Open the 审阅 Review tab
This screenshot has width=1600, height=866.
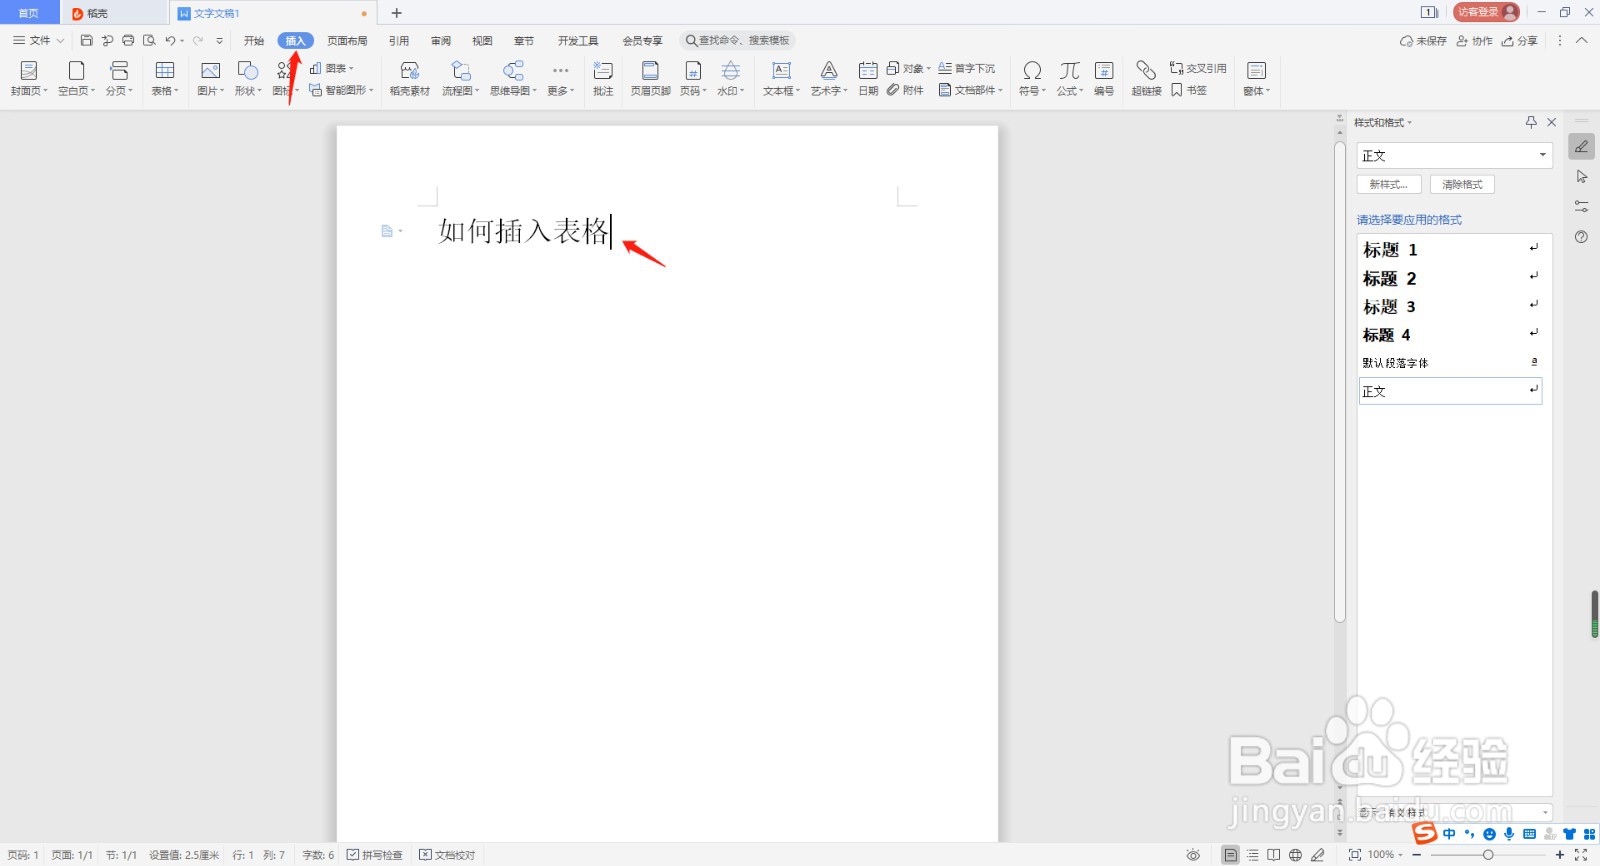(x=441, y=41)
